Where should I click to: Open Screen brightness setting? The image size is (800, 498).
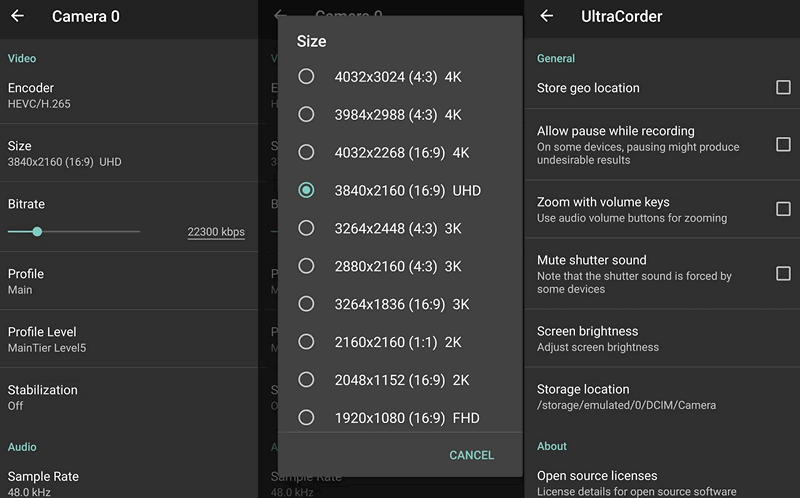[x=662, y=339]
